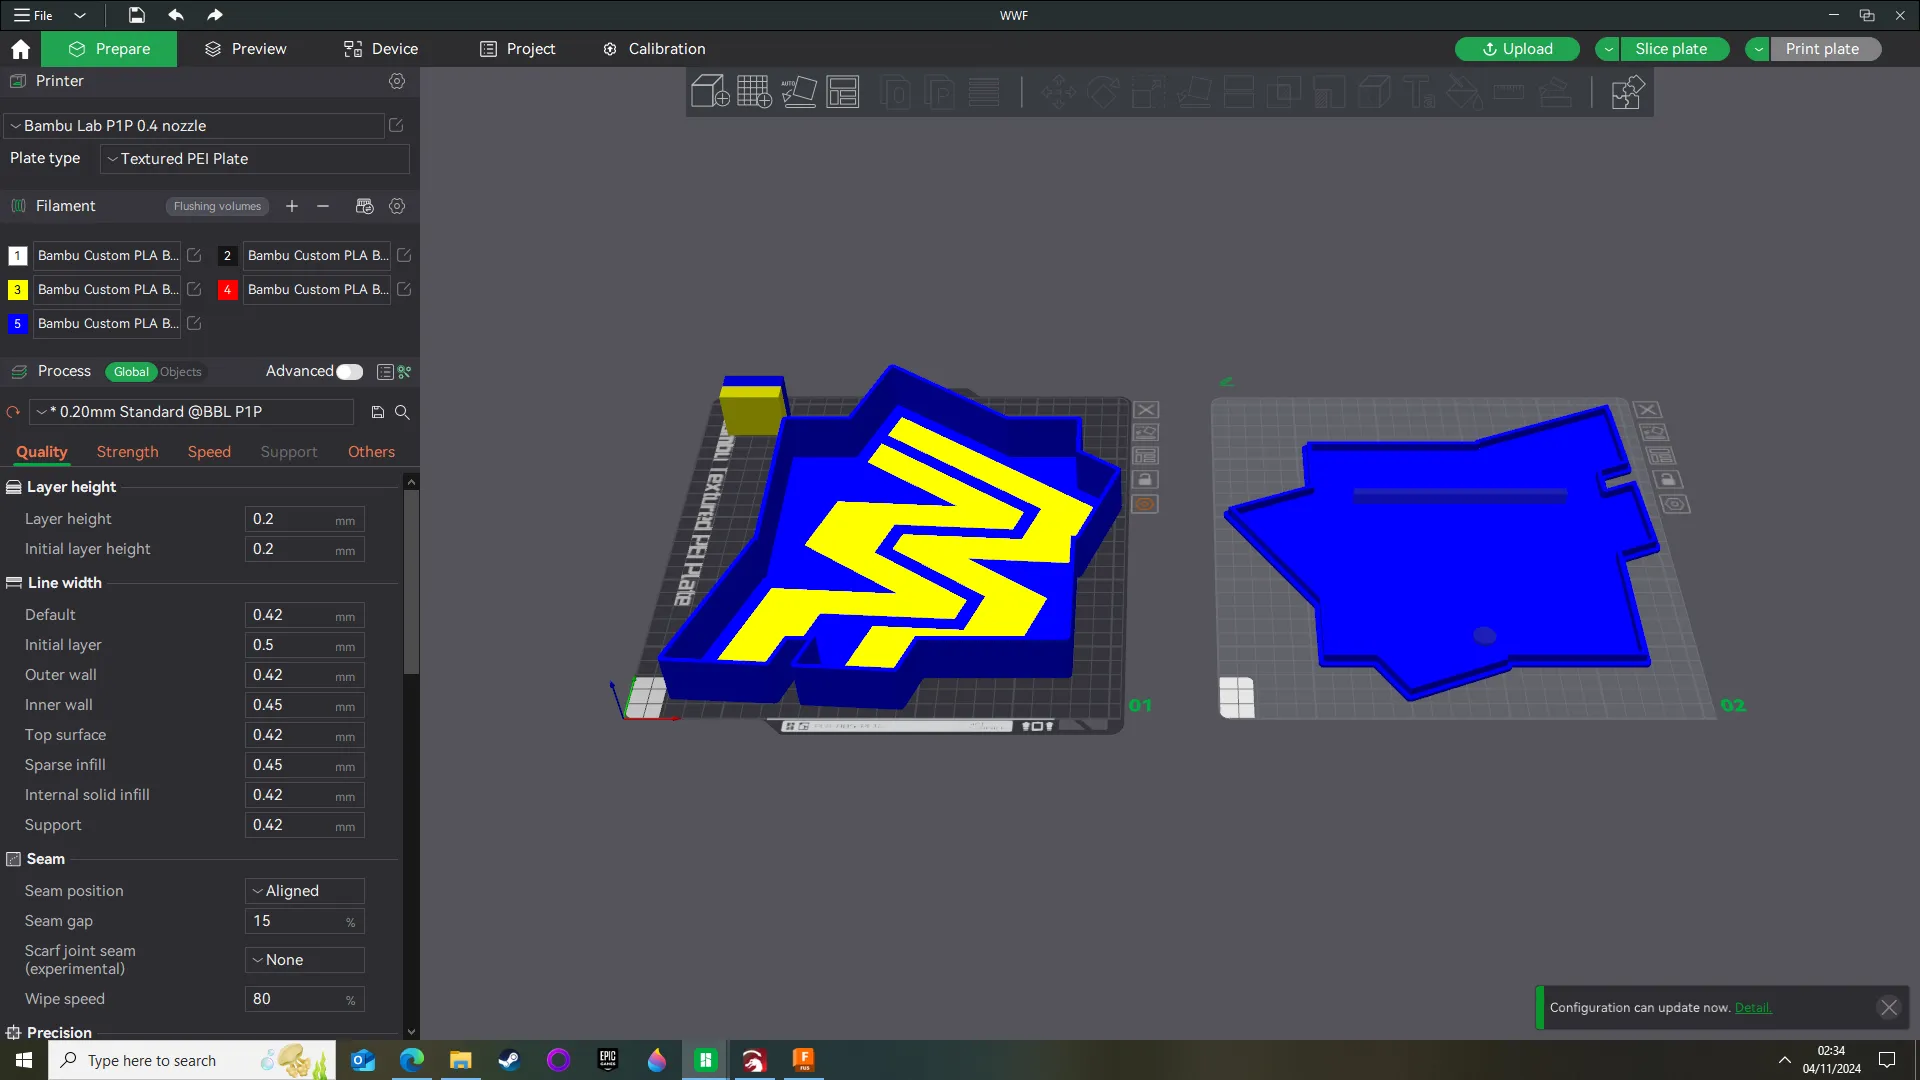This screenshot has width=1920, height=1080.
Task: Open the Others settings tab
Action: pyautogui.click(x=371, y=452)
